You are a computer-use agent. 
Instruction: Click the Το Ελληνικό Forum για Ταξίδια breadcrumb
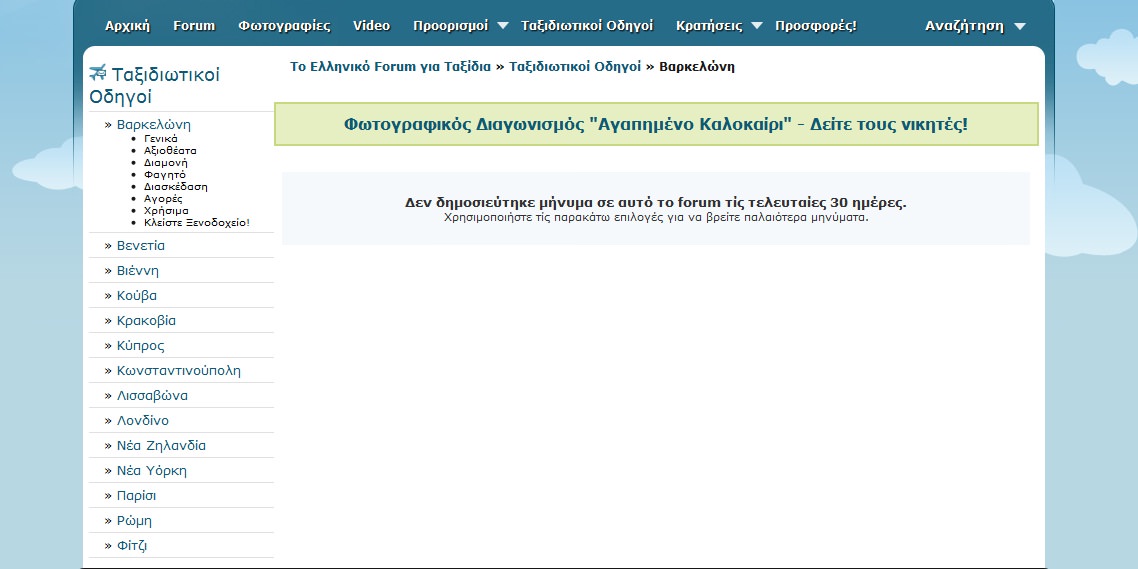click(x=390, y=67)
